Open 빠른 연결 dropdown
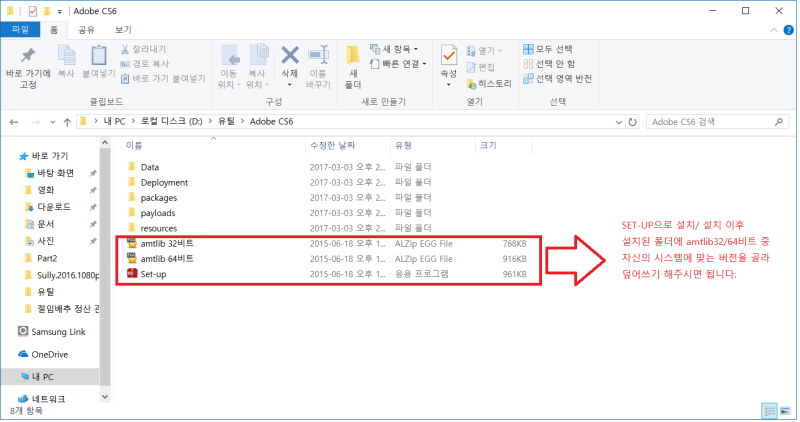800x422 pixels. coord(398,64)
